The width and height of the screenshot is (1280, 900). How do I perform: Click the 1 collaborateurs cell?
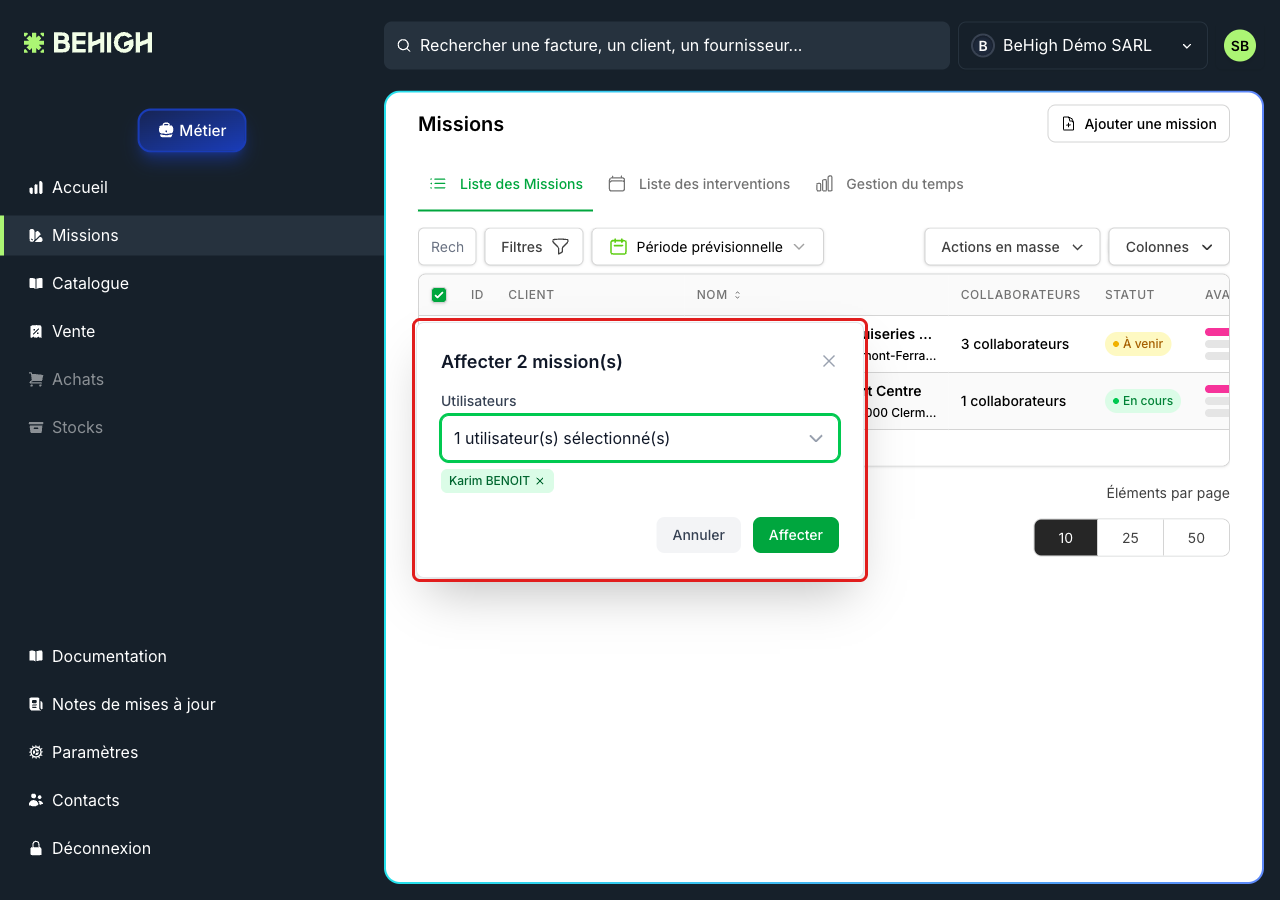[1014, 401]
